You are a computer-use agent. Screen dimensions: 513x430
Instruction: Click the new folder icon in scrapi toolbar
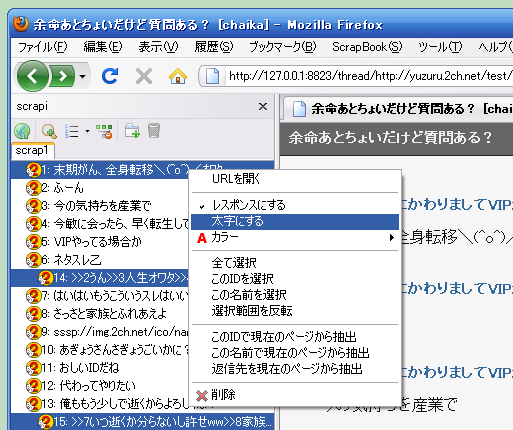(132, 131)
